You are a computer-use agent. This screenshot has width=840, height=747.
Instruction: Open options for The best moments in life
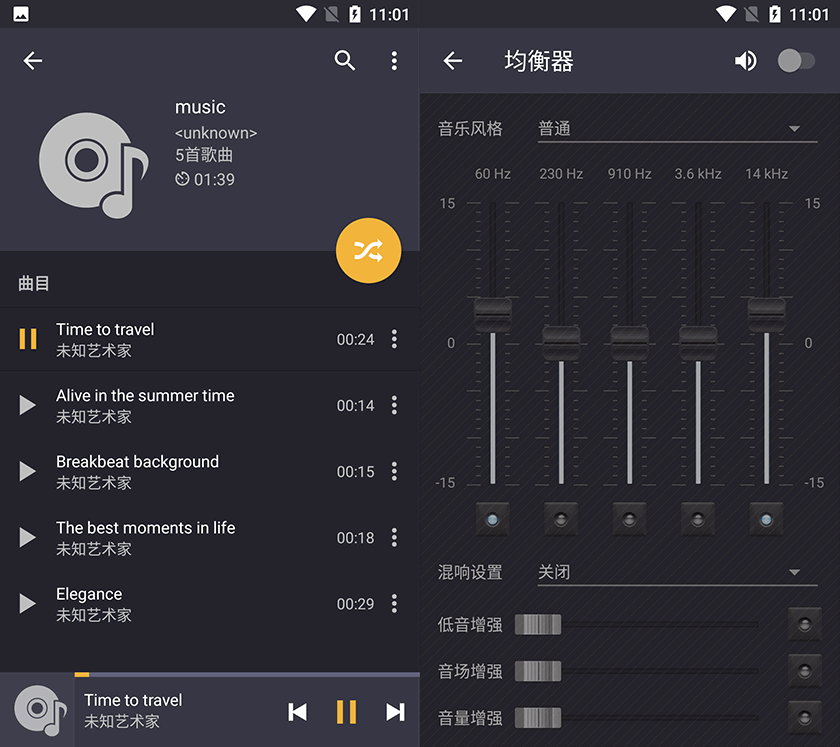tap(394, 537)
